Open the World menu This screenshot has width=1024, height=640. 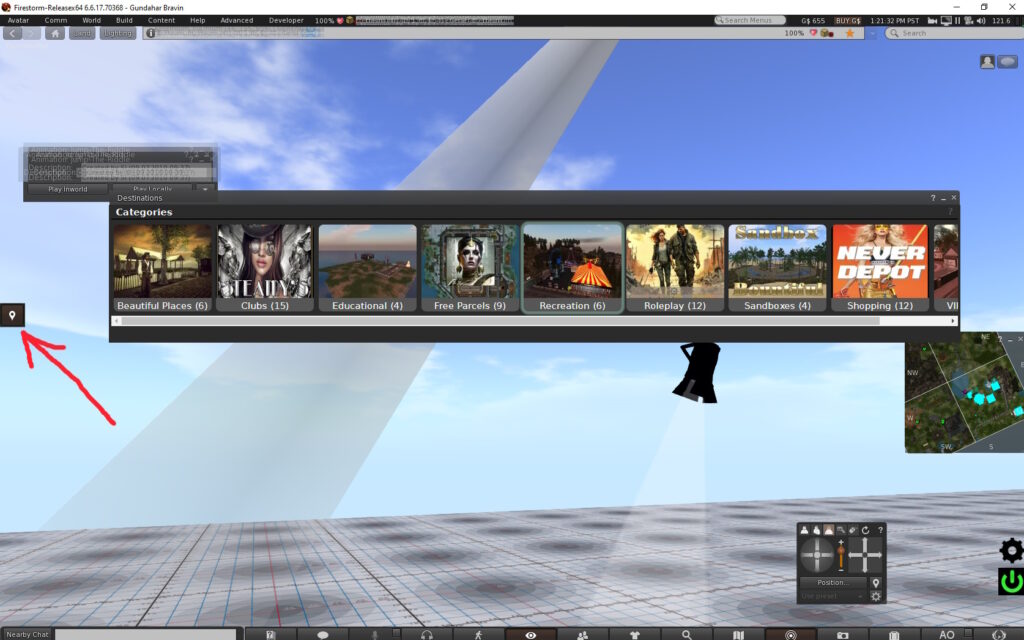pos(91,20)
